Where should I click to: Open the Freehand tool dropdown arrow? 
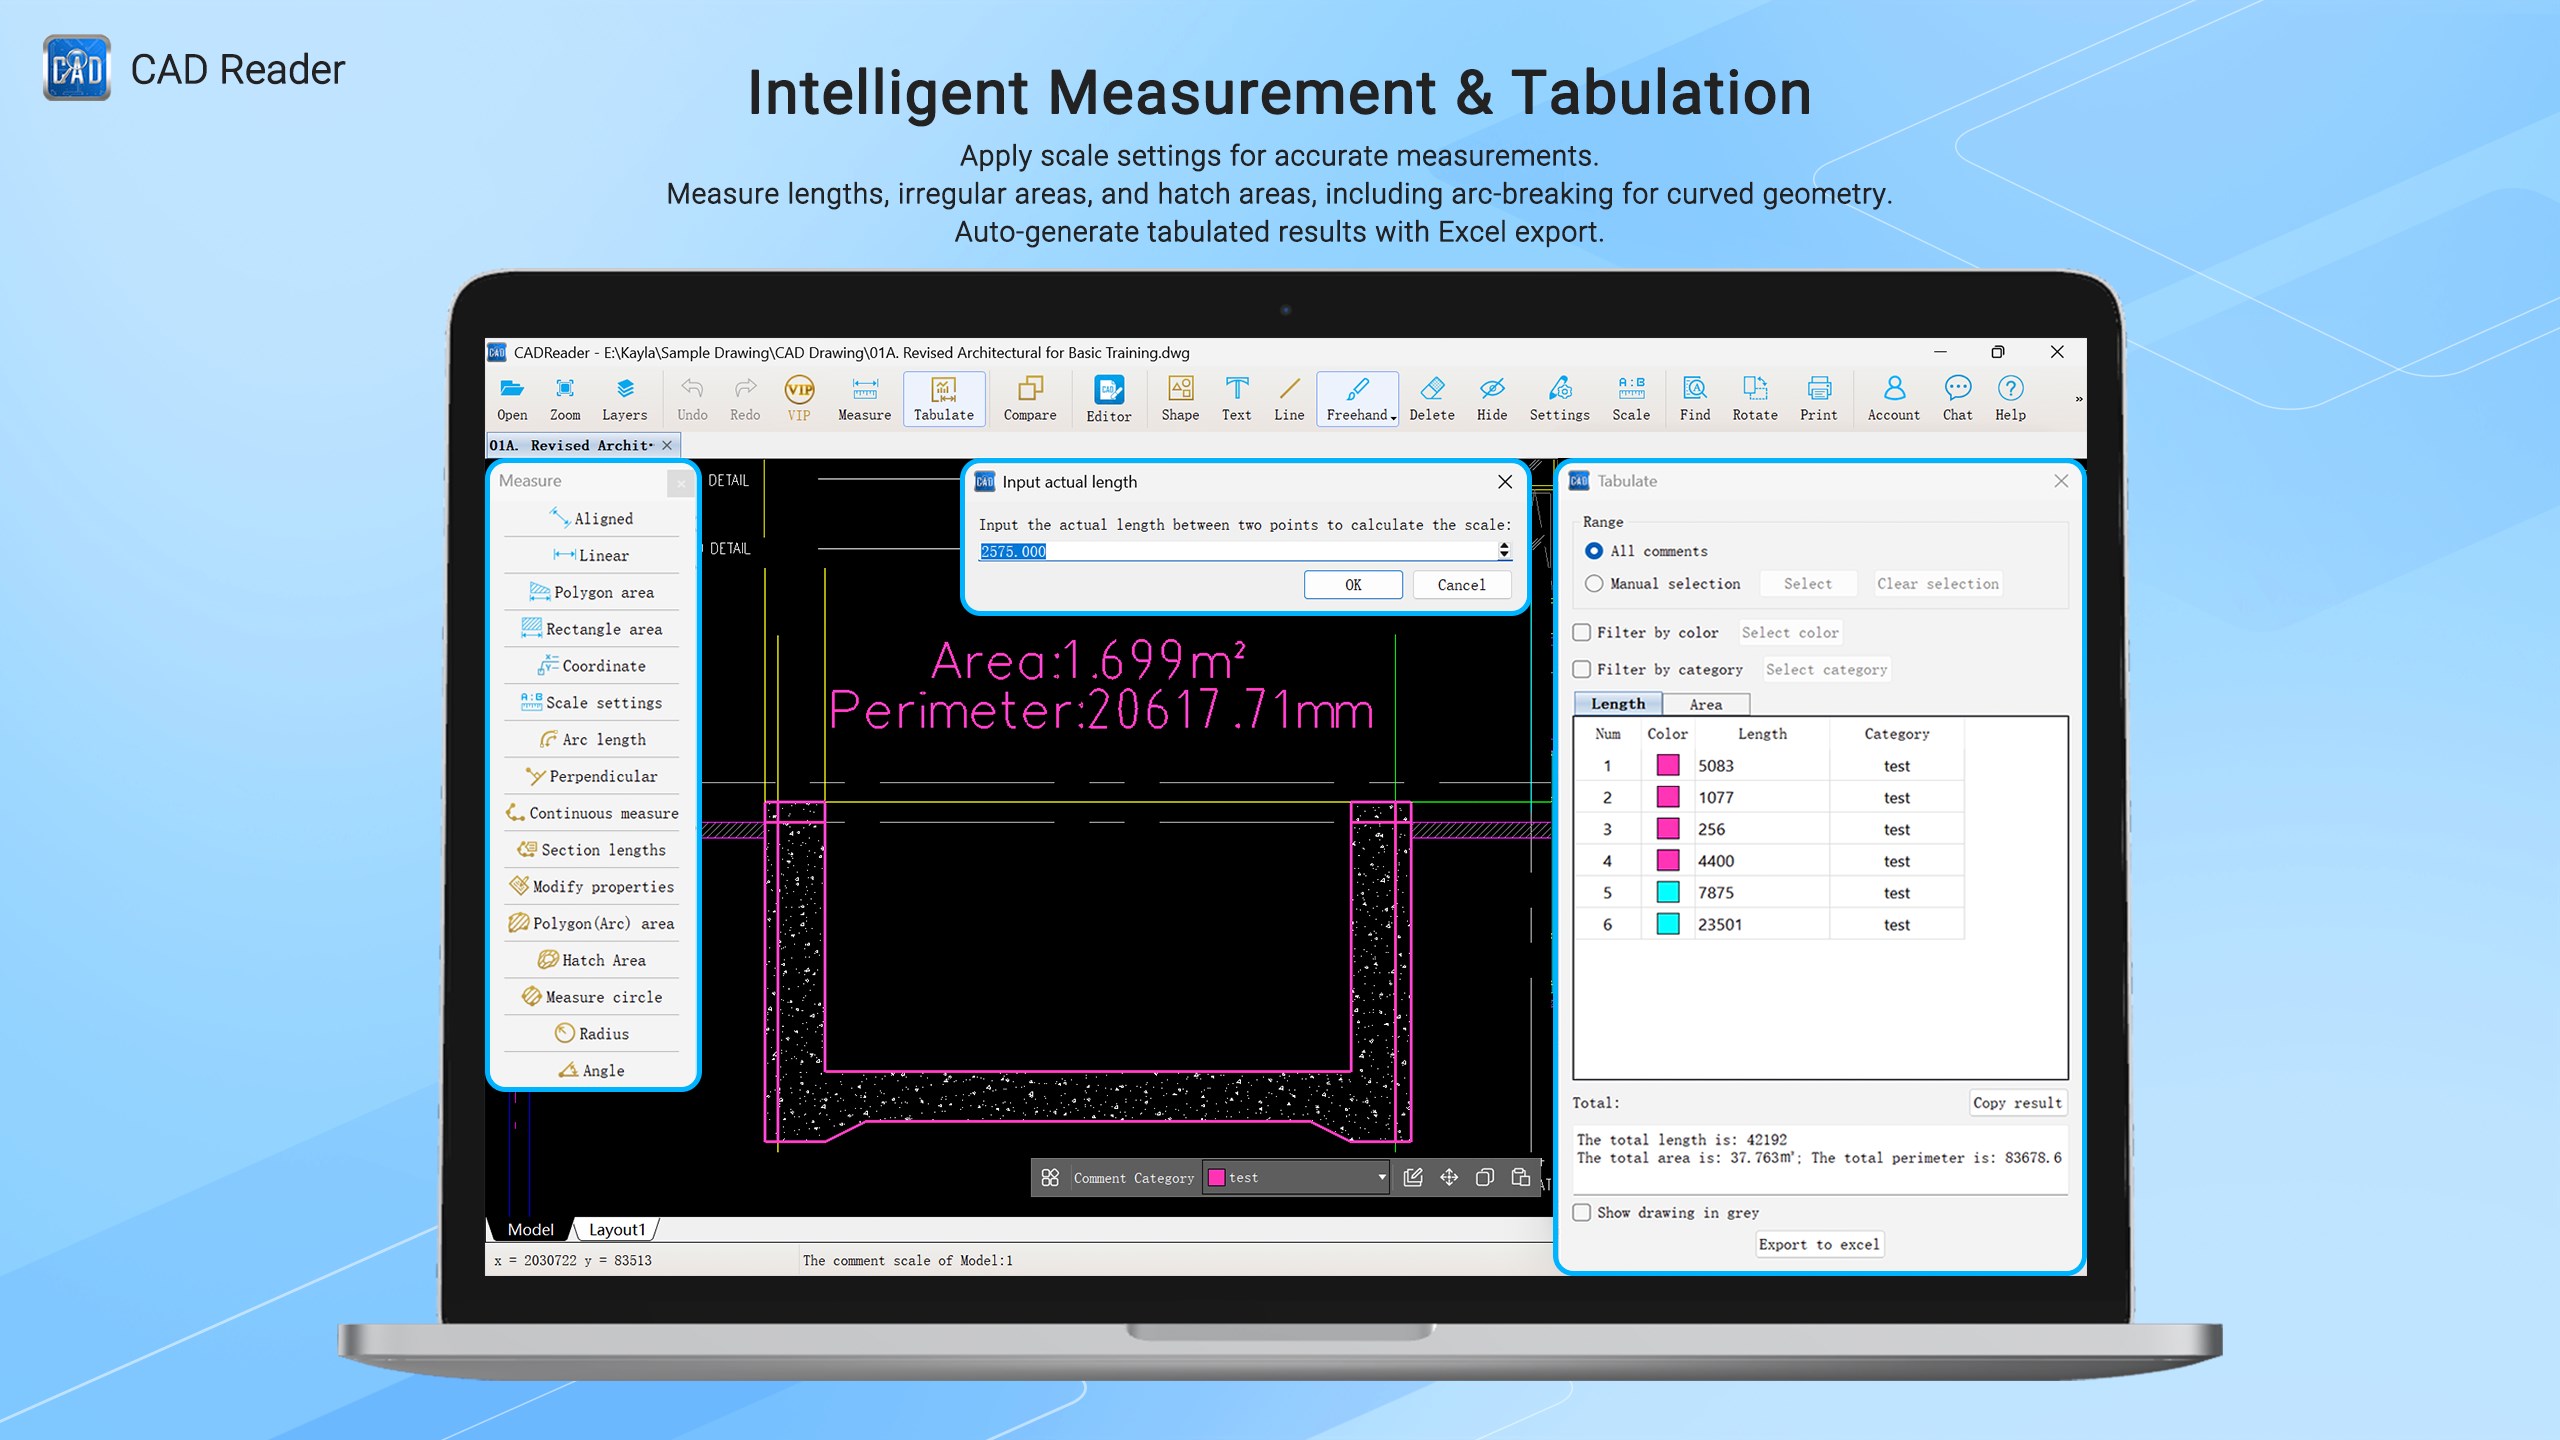tap(1393, 417)
